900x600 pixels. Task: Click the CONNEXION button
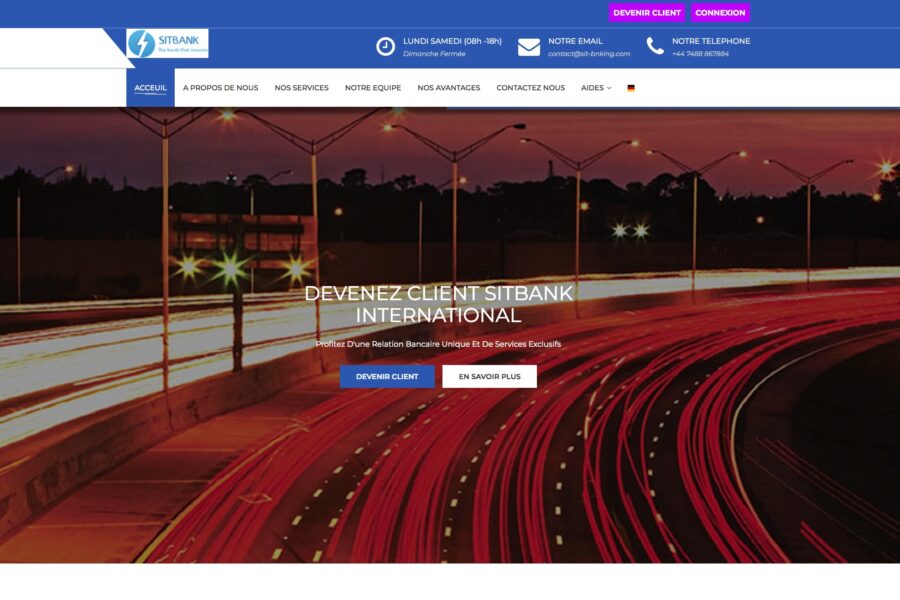[720, 13]
